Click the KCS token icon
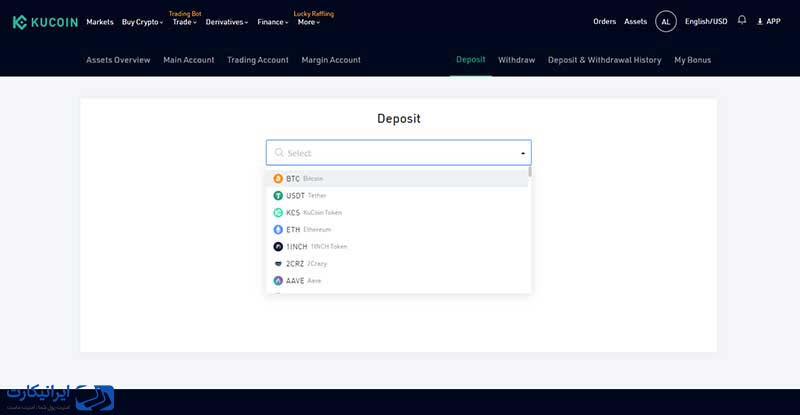 click(278, 212)
